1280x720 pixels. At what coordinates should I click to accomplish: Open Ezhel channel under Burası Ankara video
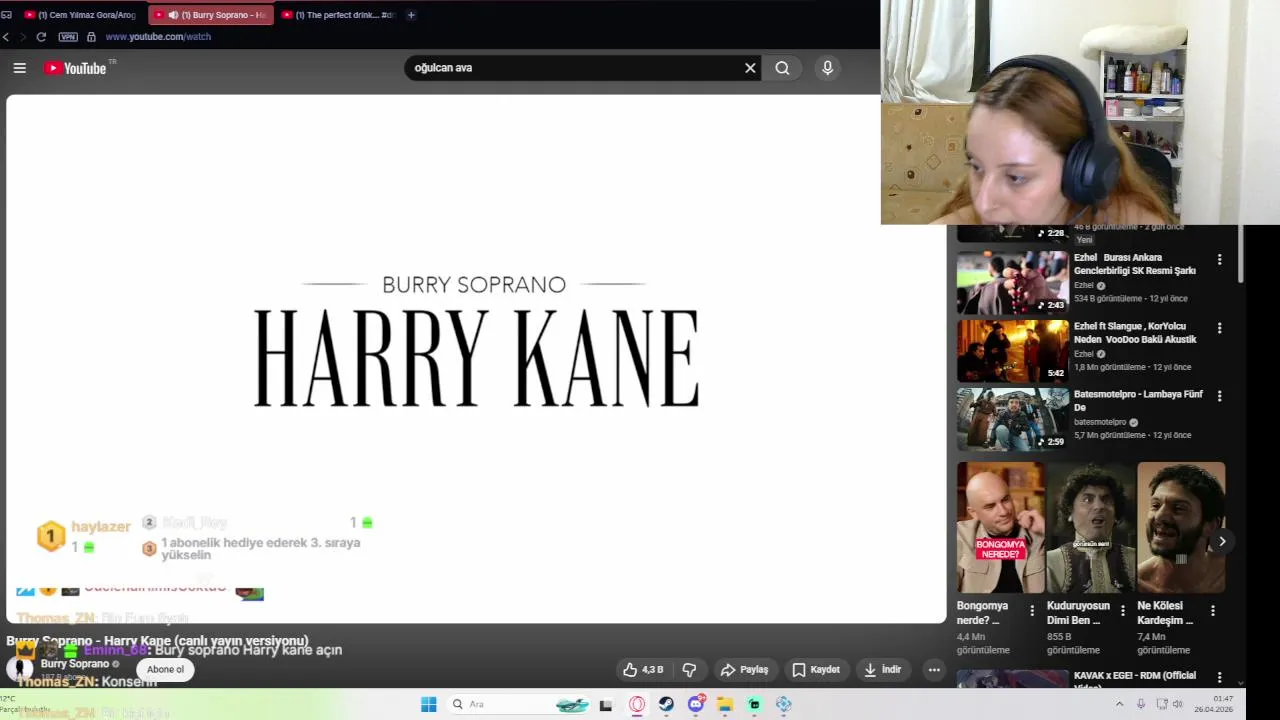click(1084, 285)
